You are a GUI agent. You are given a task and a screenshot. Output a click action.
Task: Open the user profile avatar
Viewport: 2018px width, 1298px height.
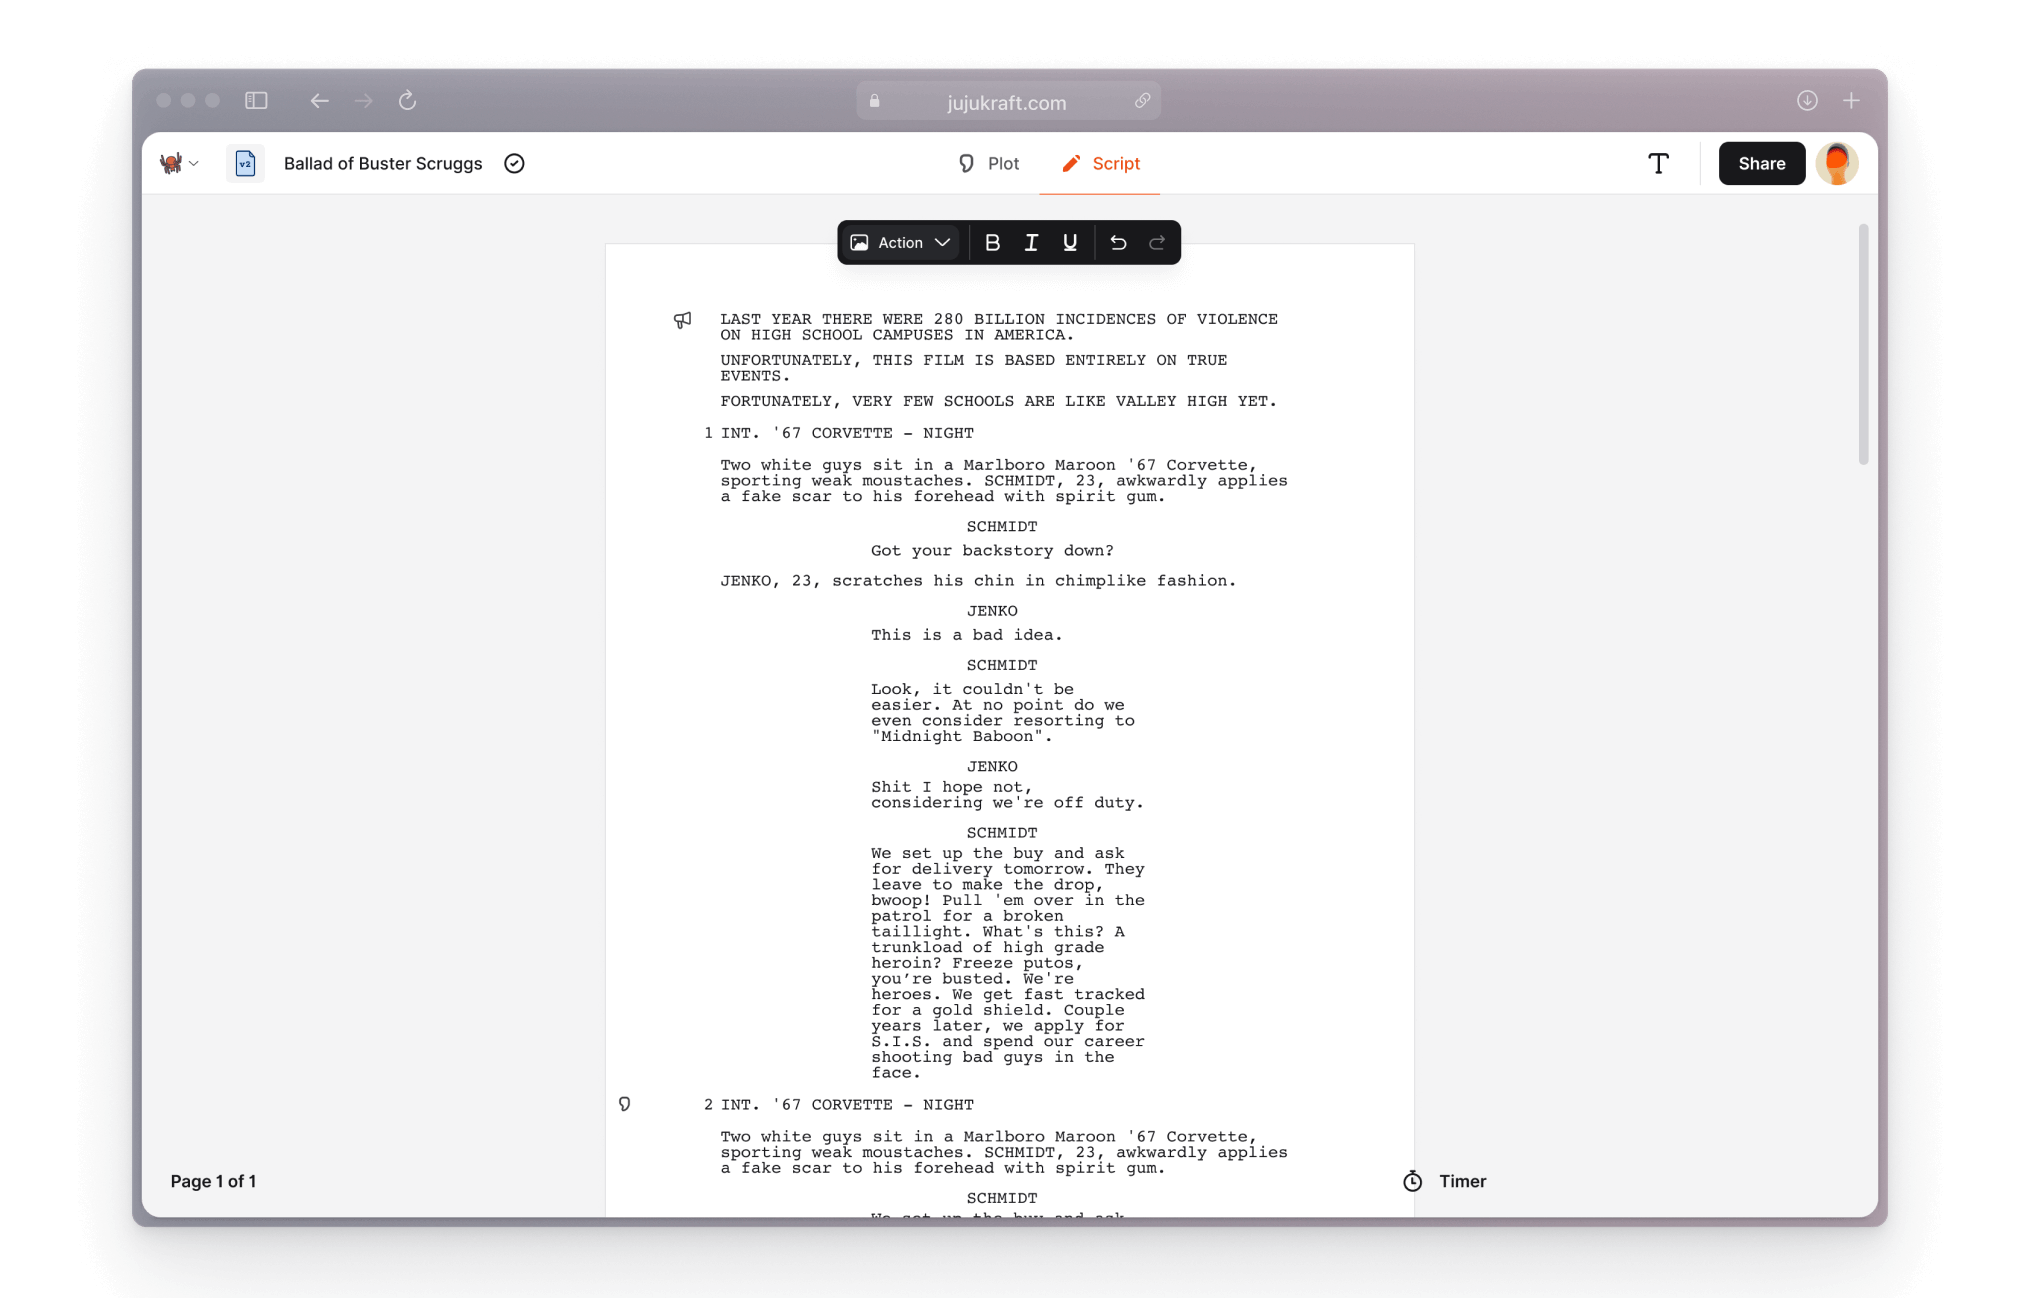(x=1837, y=163)
